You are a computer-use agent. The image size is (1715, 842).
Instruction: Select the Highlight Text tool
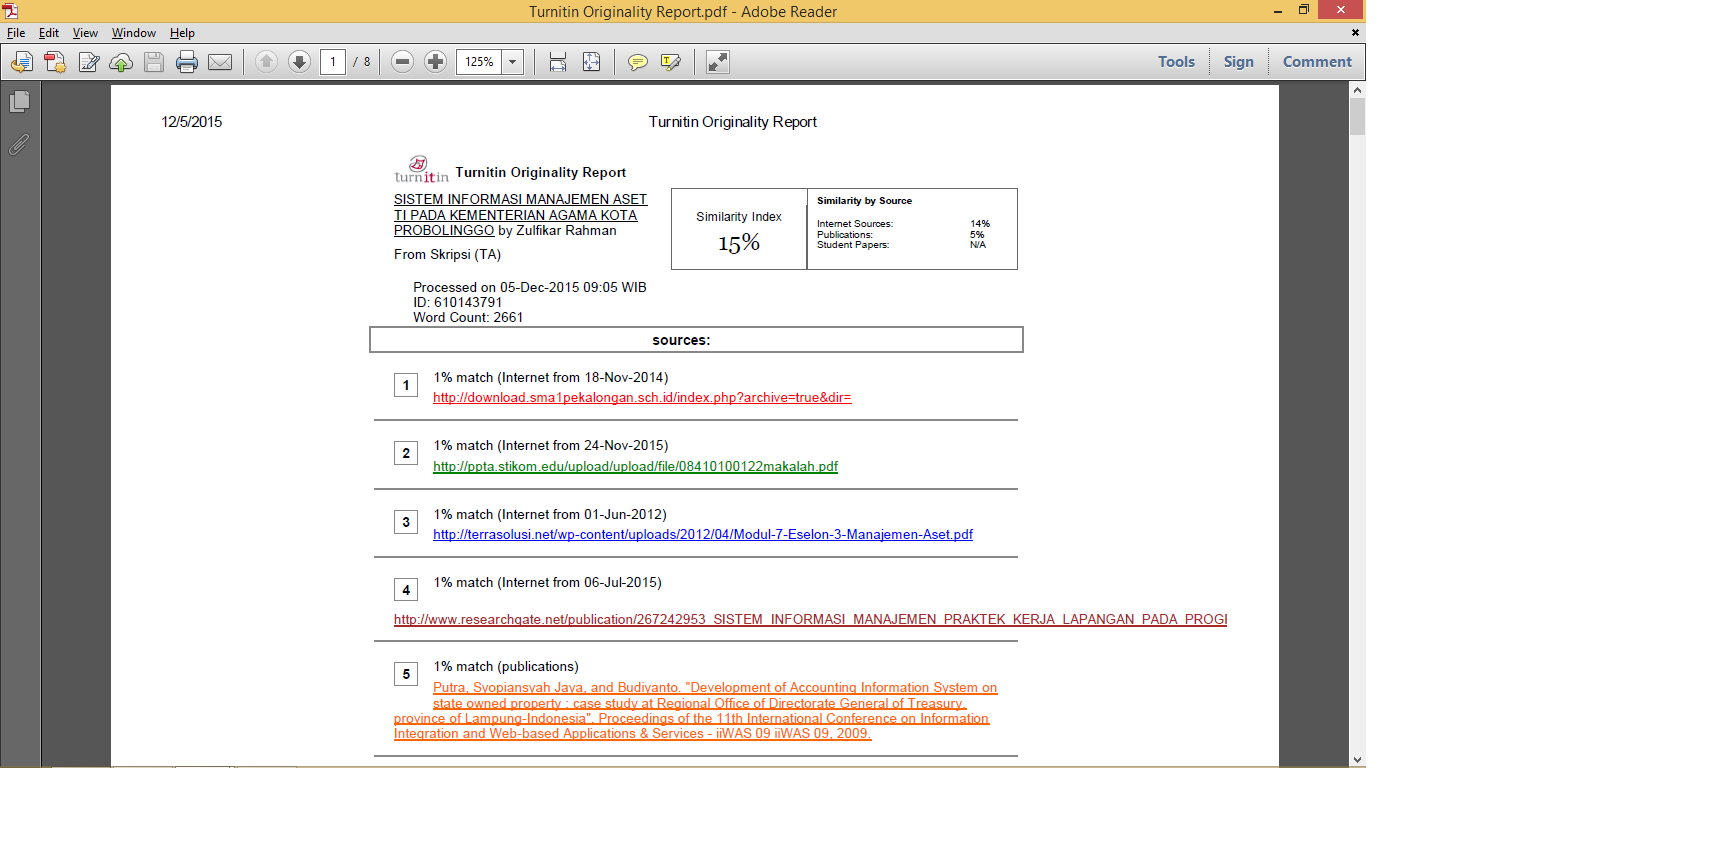coord(670,62)
